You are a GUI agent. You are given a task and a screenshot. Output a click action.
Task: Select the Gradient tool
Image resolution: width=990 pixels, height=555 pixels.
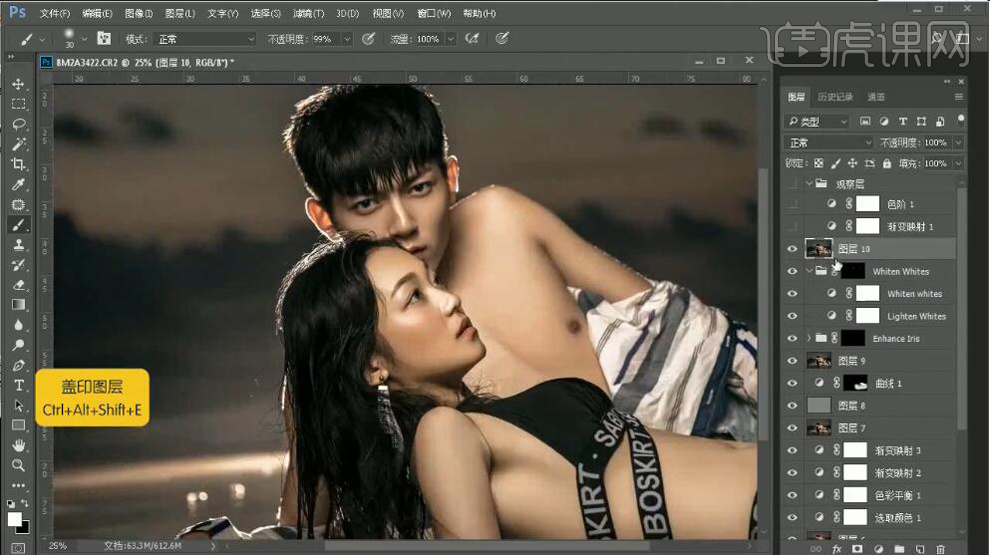pyautogui.click(x=18, y=305)
